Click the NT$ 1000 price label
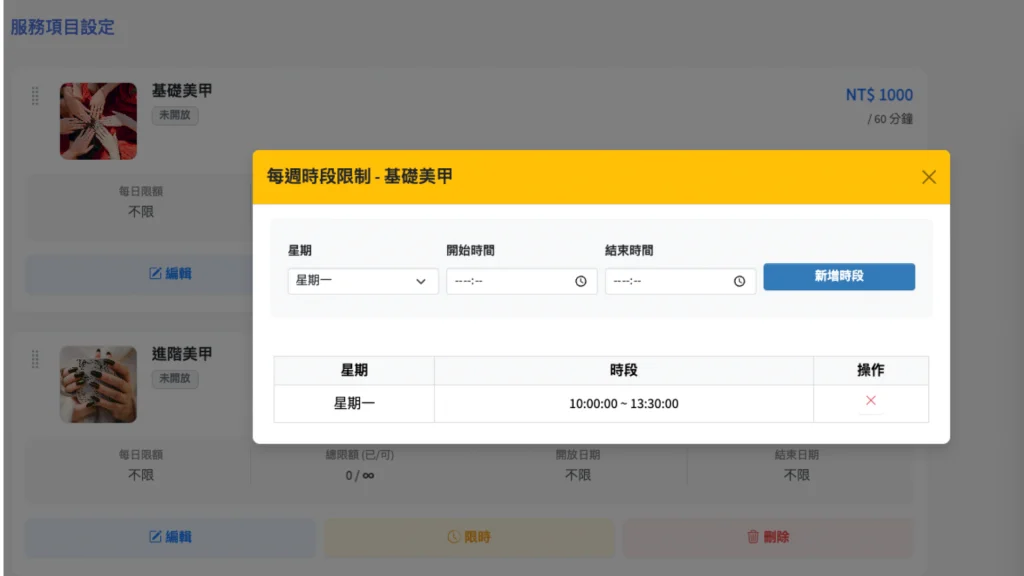 [x=879, y=95]
